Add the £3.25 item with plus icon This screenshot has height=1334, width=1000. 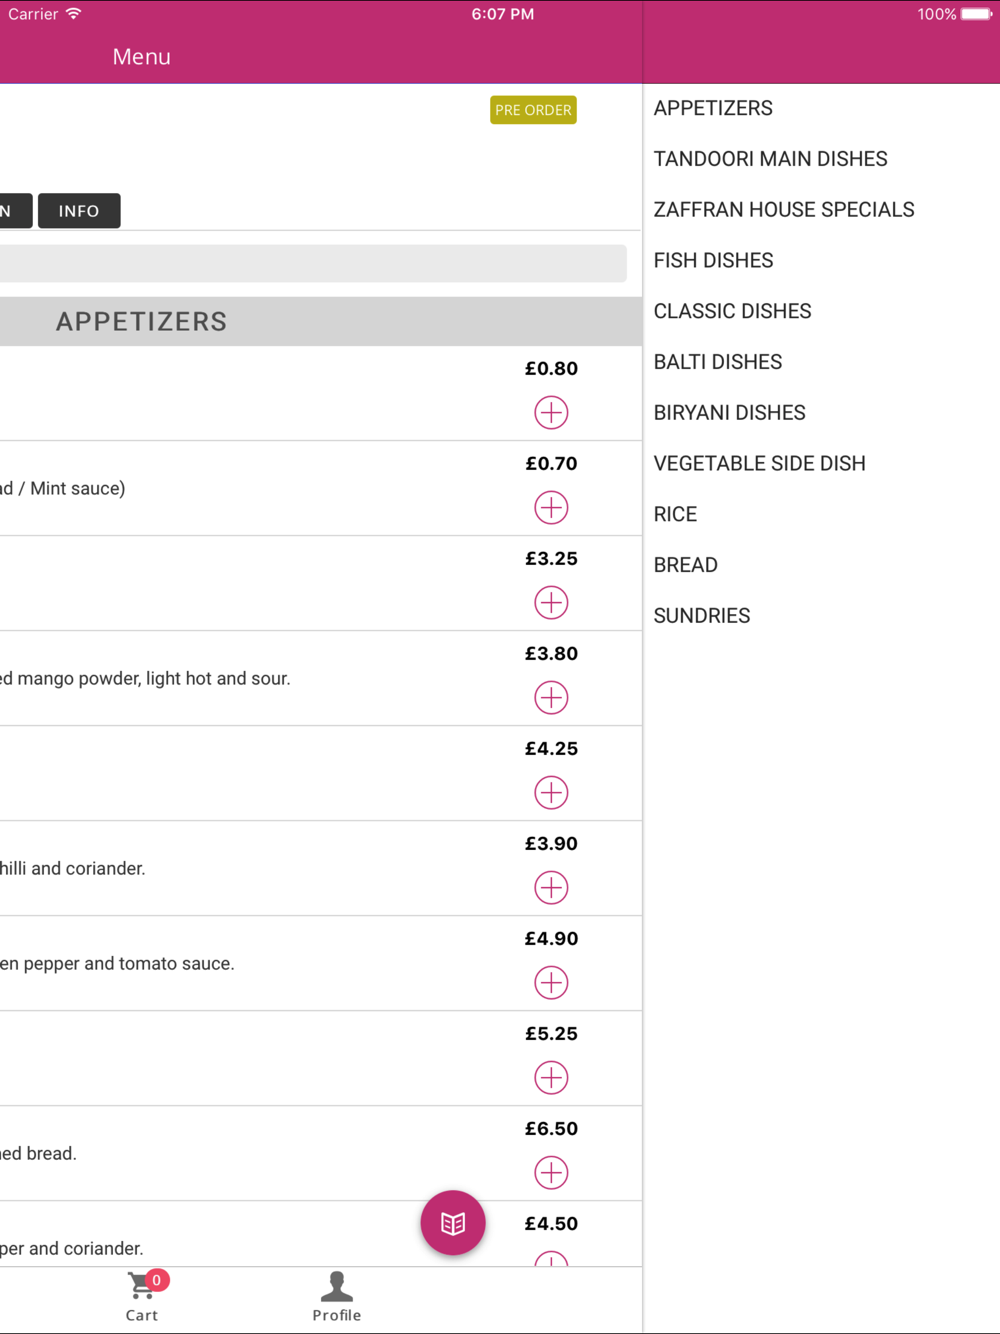click(551, 602)
